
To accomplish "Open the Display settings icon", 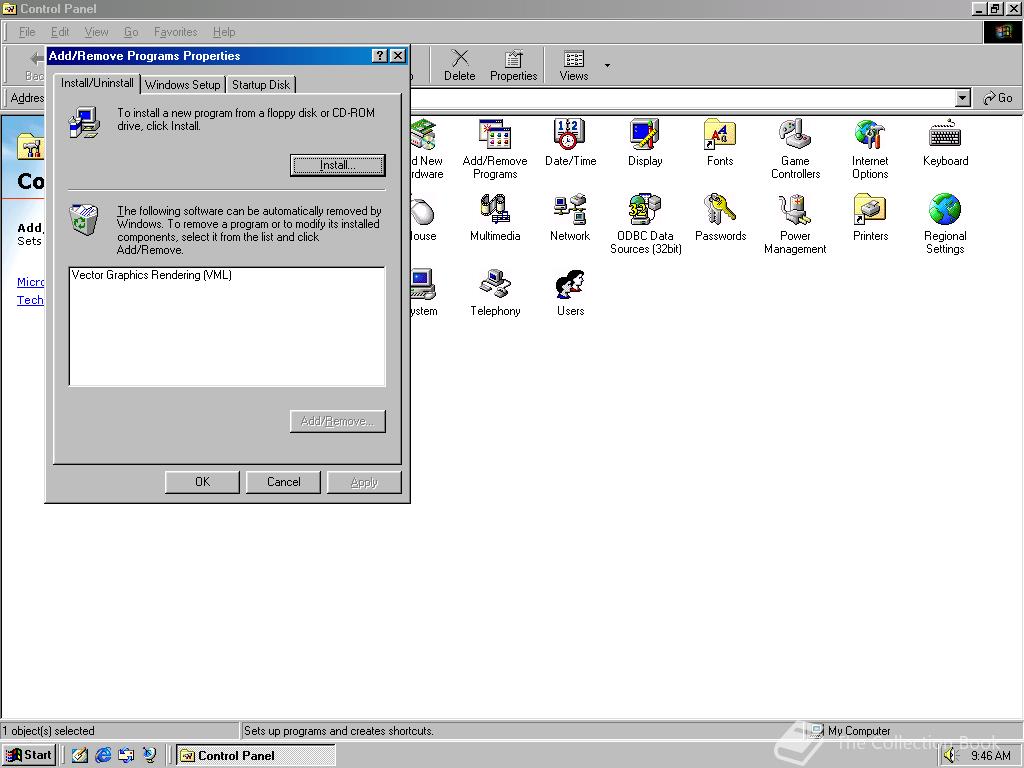I will 645,142.
